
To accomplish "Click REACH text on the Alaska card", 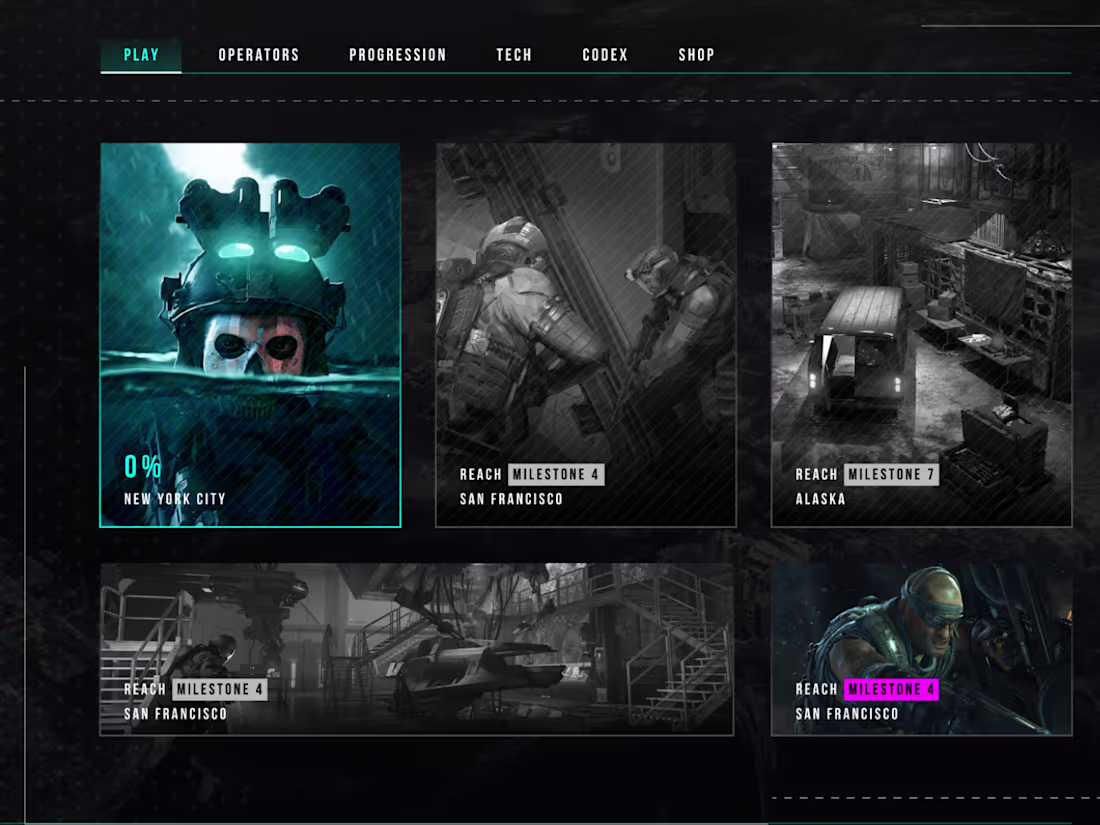I will pos(817,474).
